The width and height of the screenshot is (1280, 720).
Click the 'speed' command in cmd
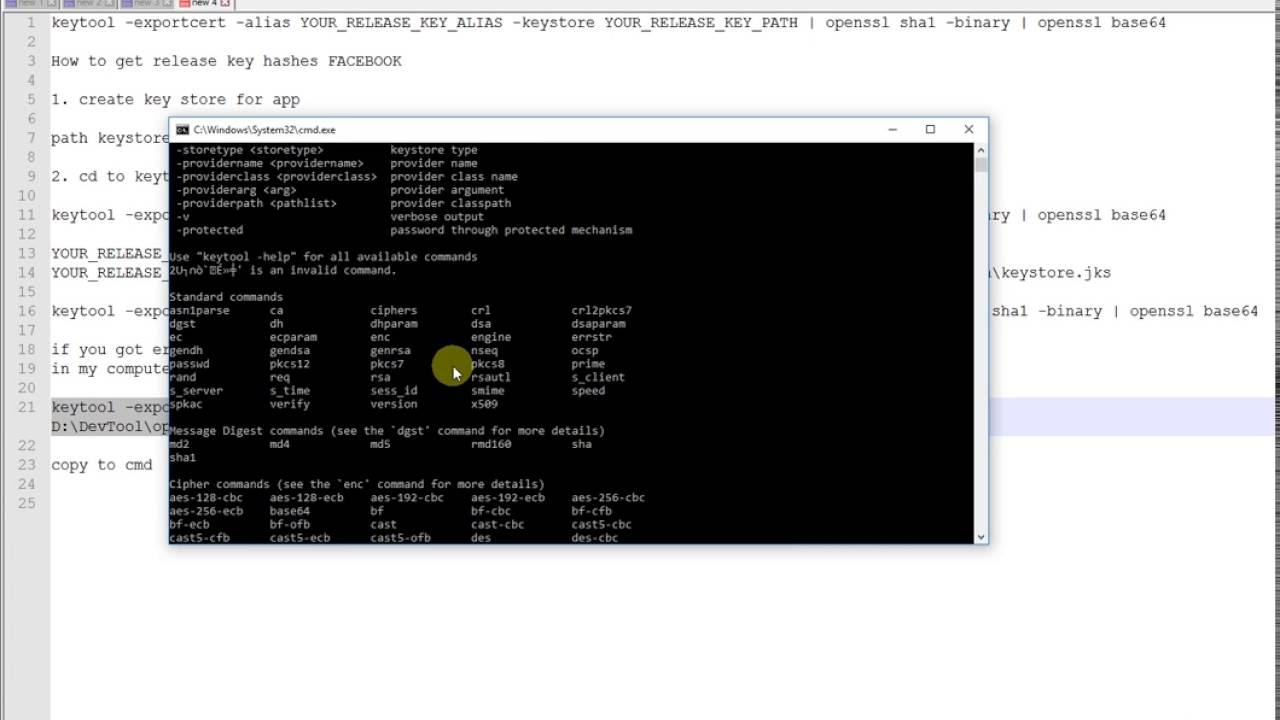(x=588, y=390)
